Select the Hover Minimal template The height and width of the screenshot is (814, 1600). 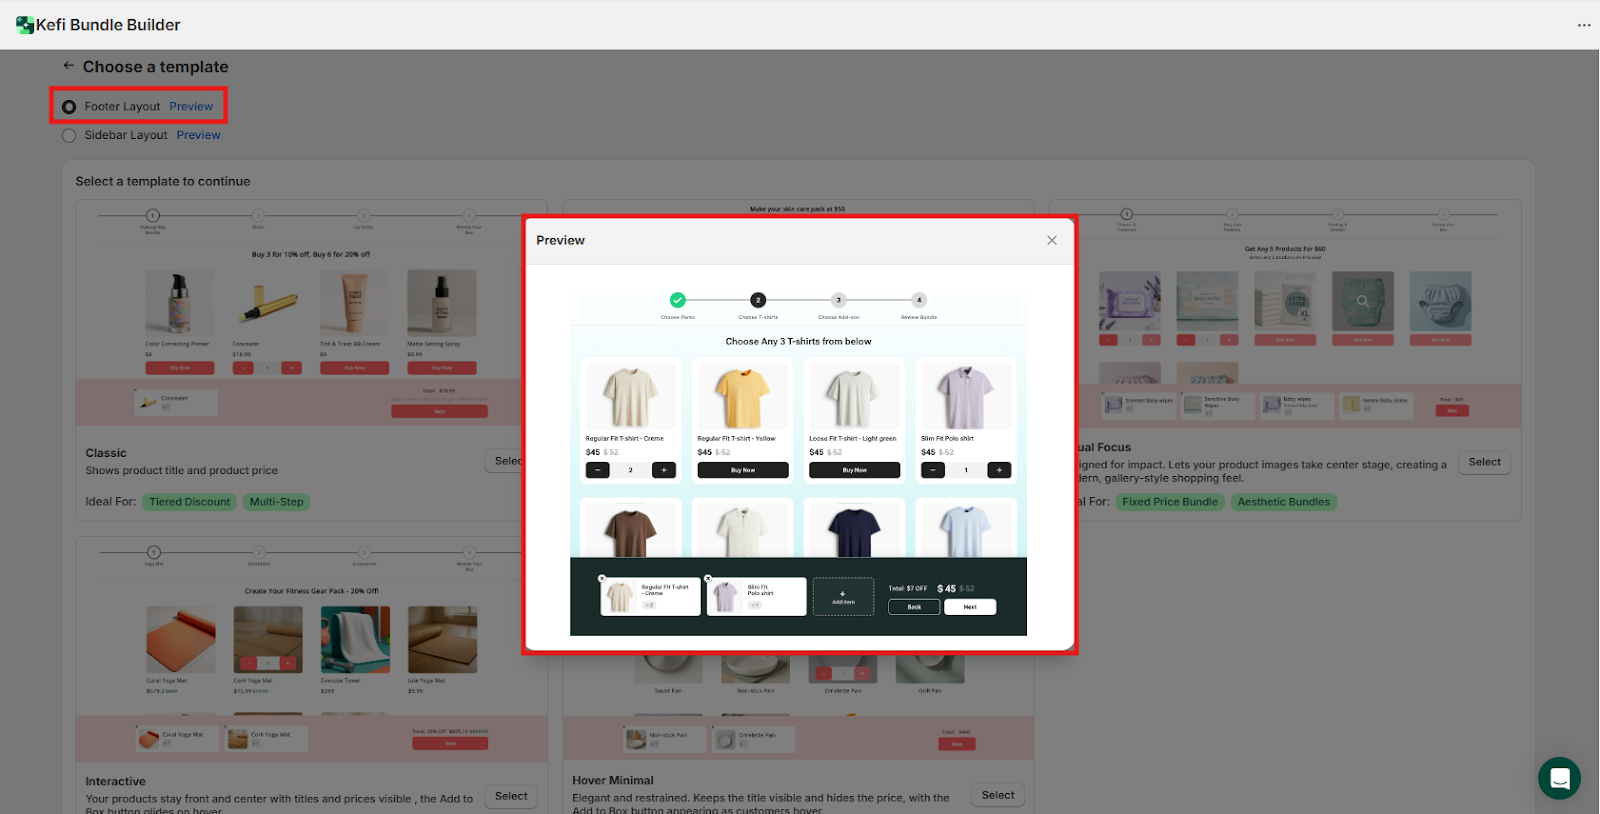[997, 795]
